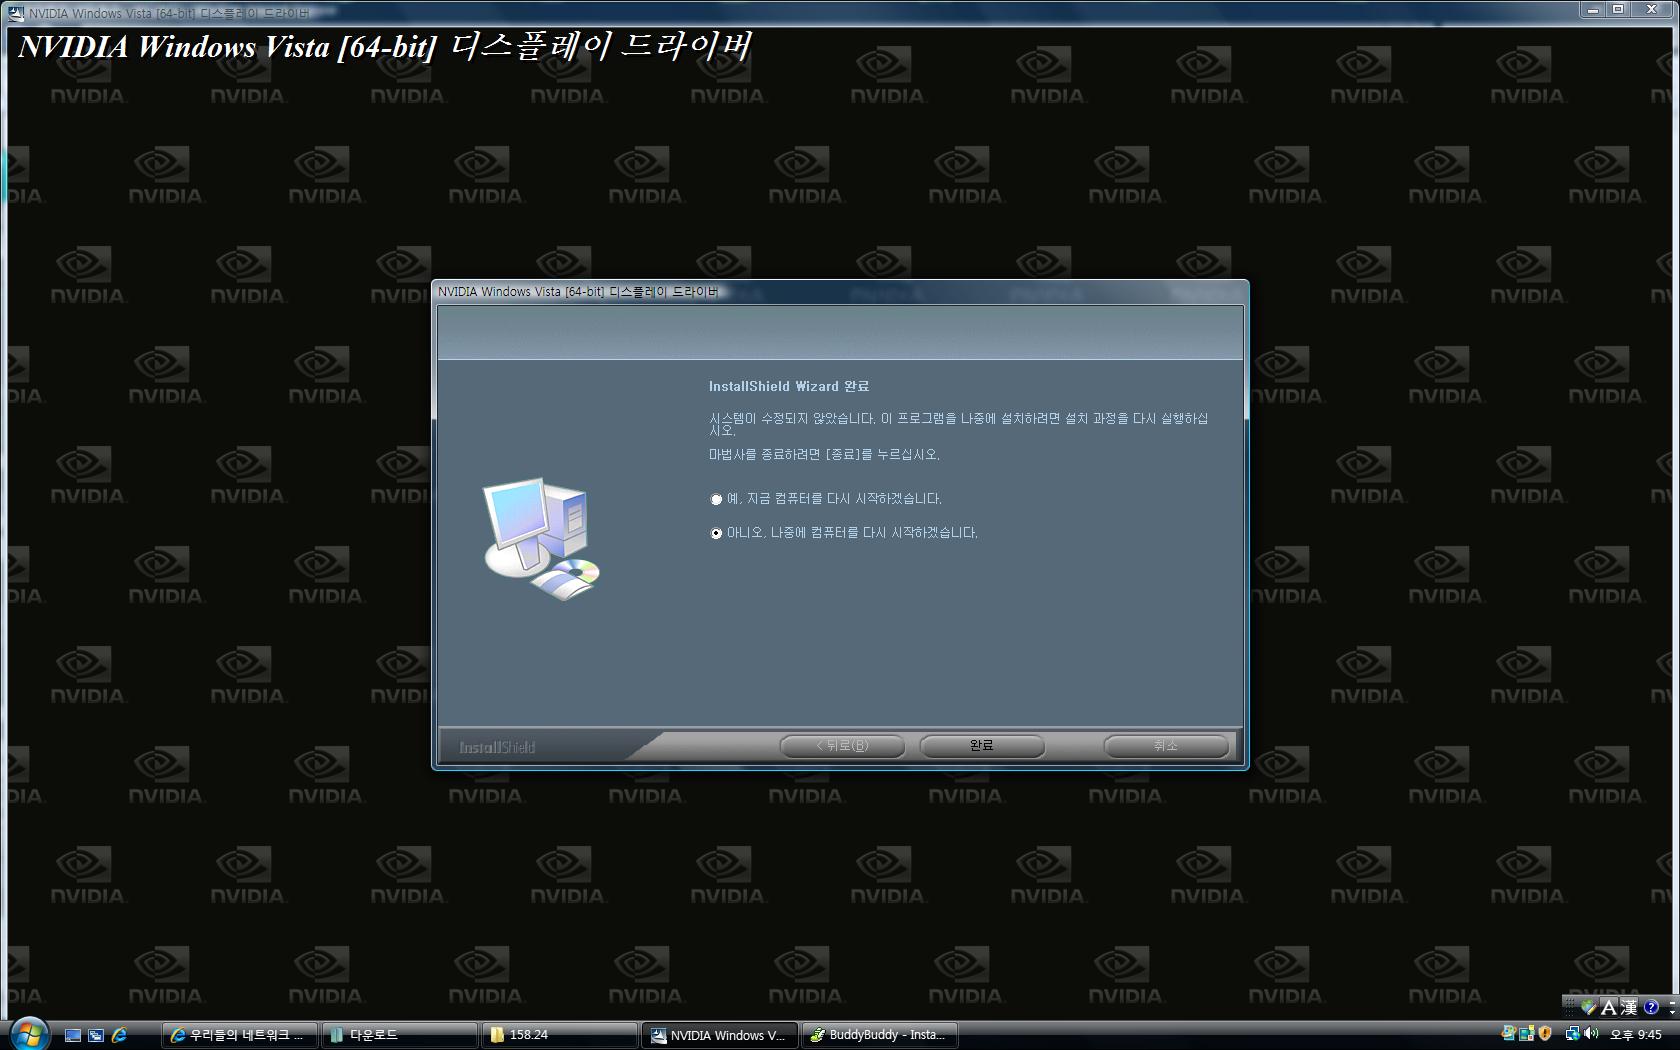Click the Windows Sidebar tray icon
This screenshot has width=1680, height=1050.
[1527, 1034]
